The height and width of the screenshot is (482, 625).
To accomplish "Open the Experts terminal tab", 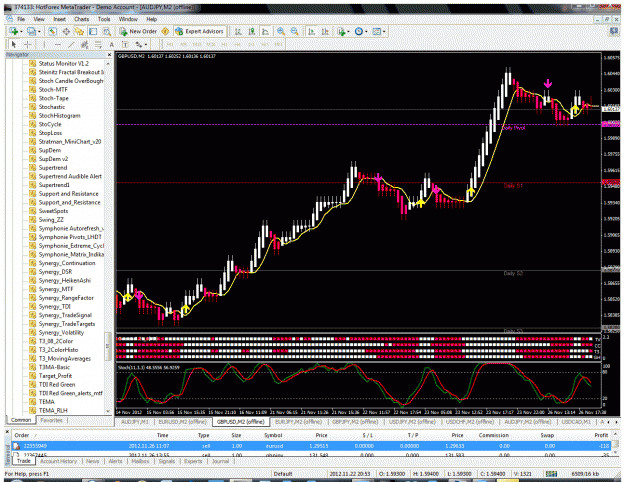I will [193, 461].
